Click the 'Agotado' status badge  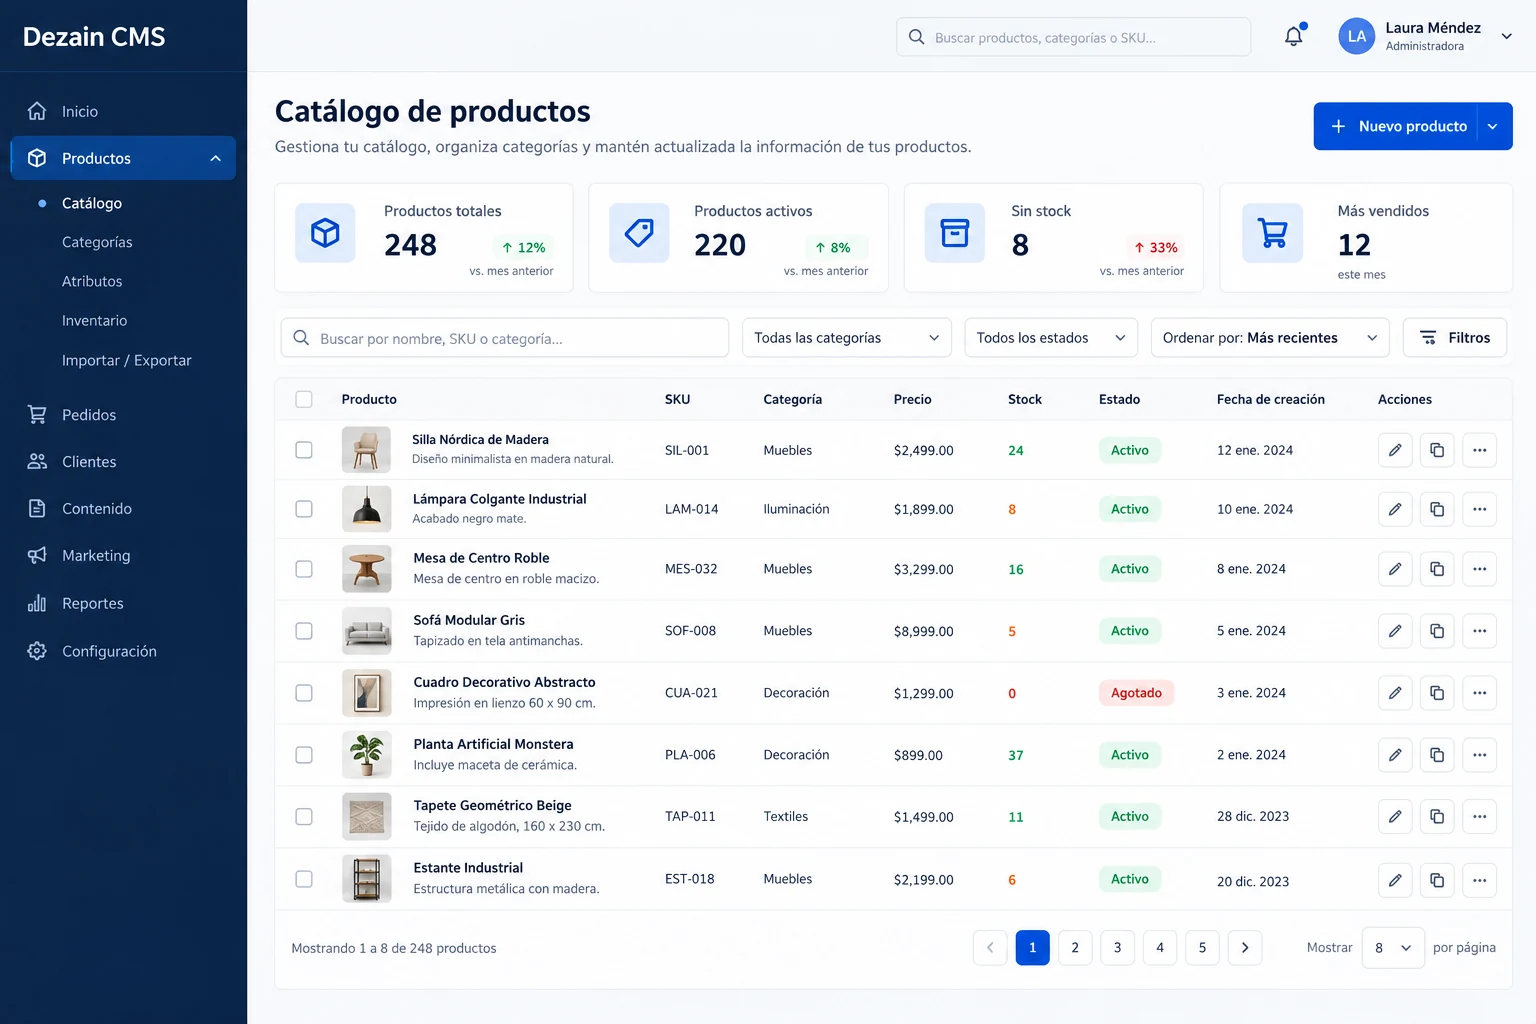coord(1136,693)
